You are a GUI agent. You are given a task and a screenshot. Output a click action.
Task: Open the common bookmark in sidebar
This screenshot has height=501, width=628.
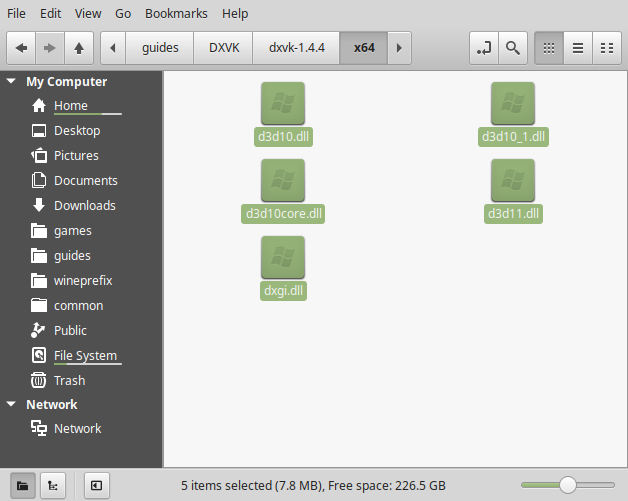click(80, 306)
